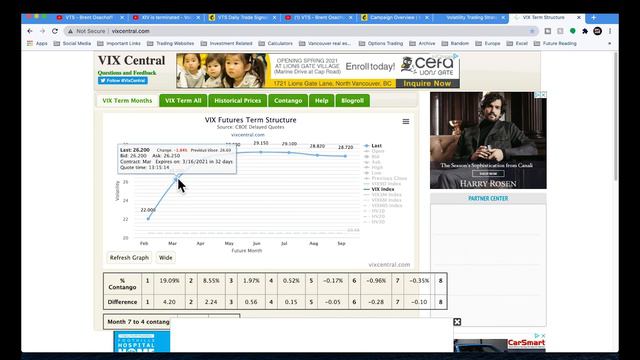
Task: Click the VIX Central site title
Action: coord(131,60)
